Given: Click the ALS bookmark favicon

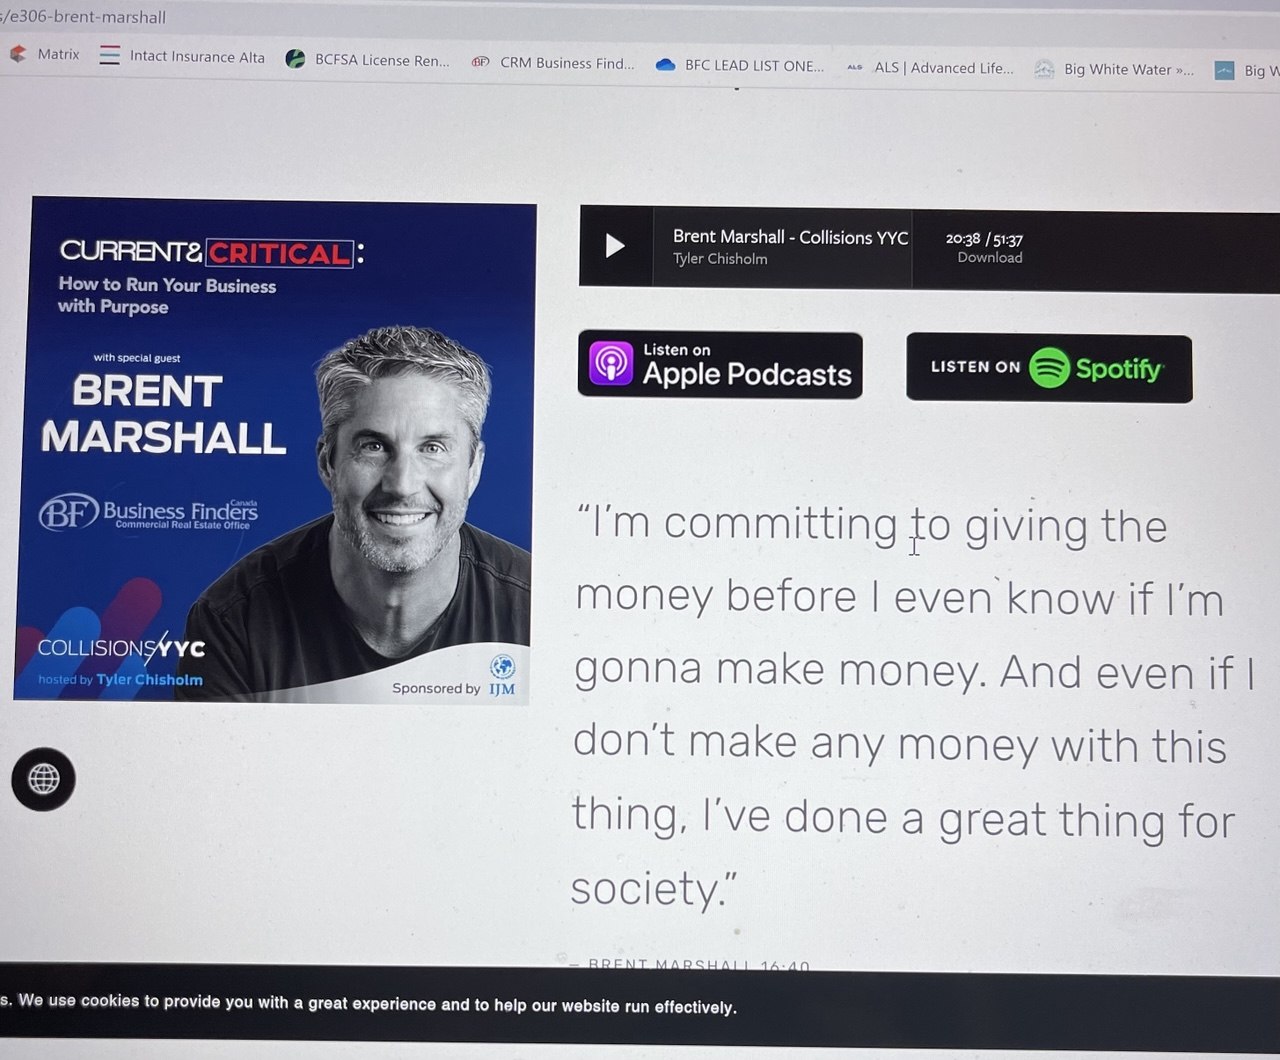Looking at the screenshot, I should pyautogui.click(x=855, y=67).
